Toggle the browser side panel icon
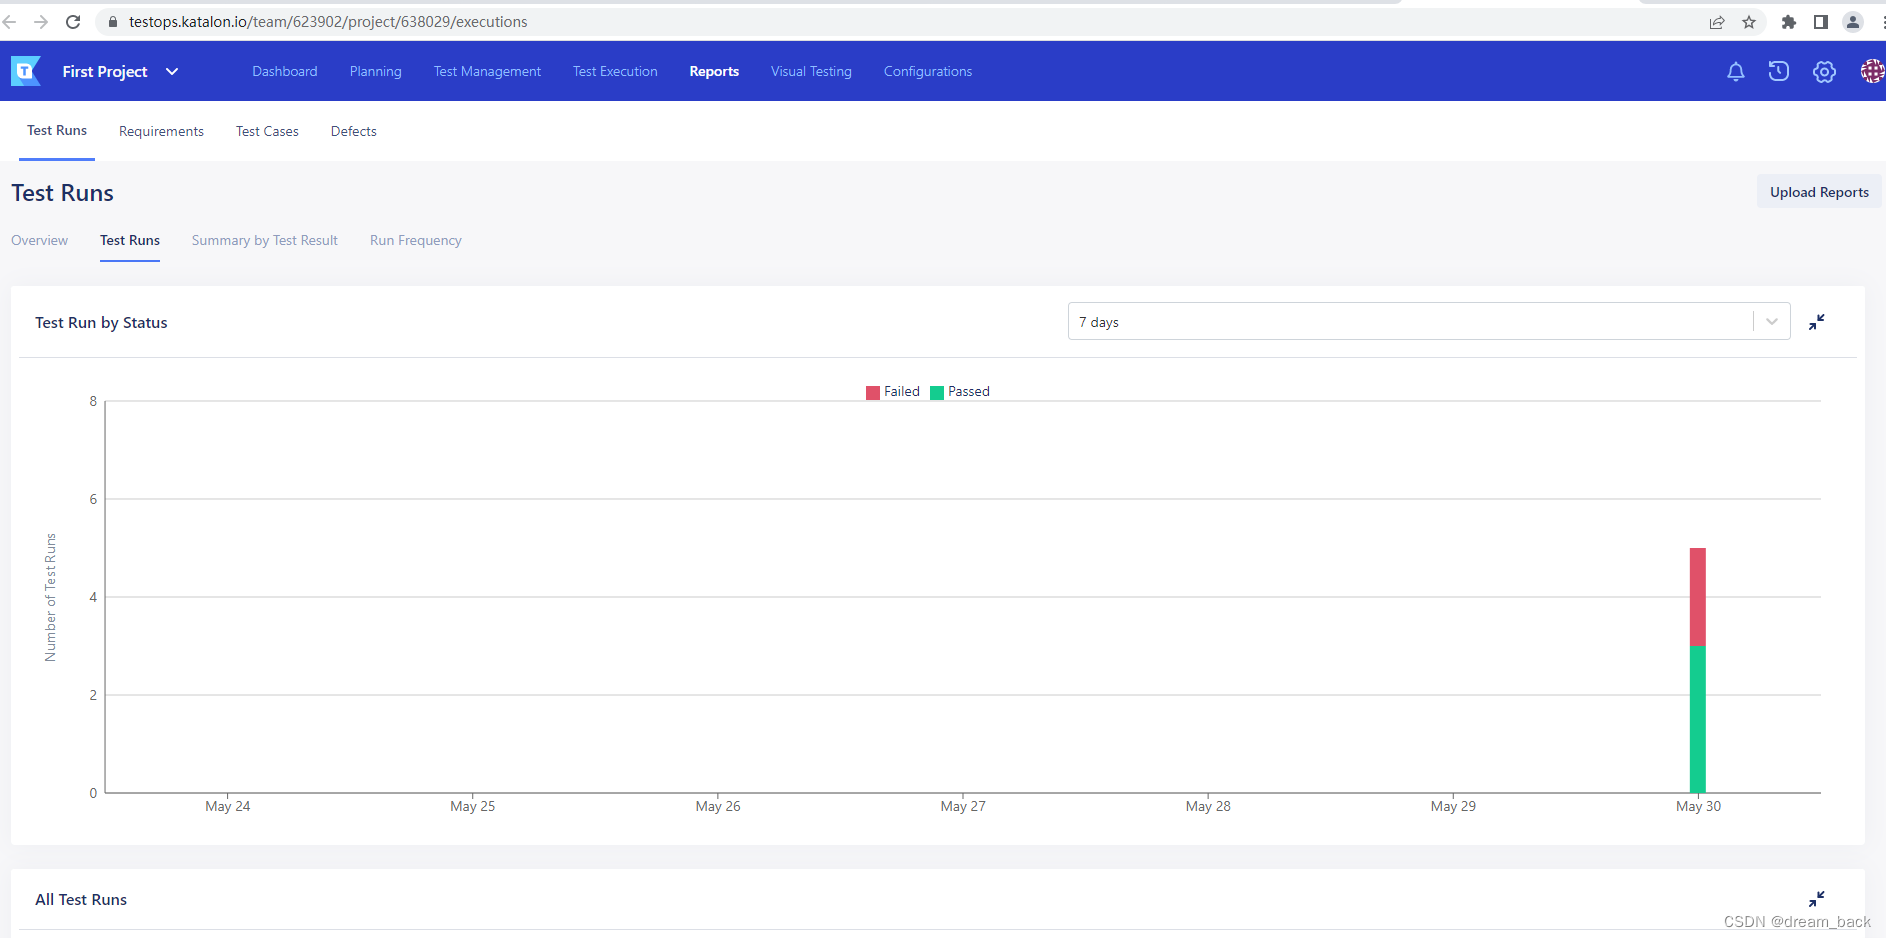The height and width of the screenshot is (938, 1886). [1821, 22]
